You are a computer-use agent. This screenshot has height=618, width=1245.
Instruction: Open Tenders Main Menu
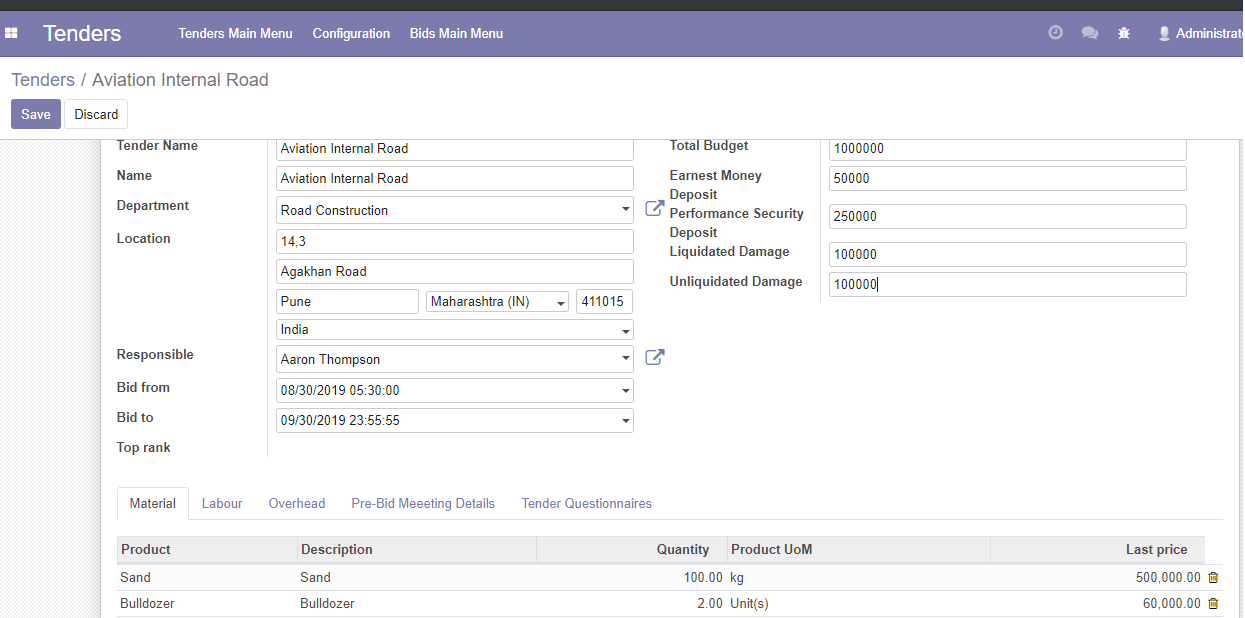235,33
